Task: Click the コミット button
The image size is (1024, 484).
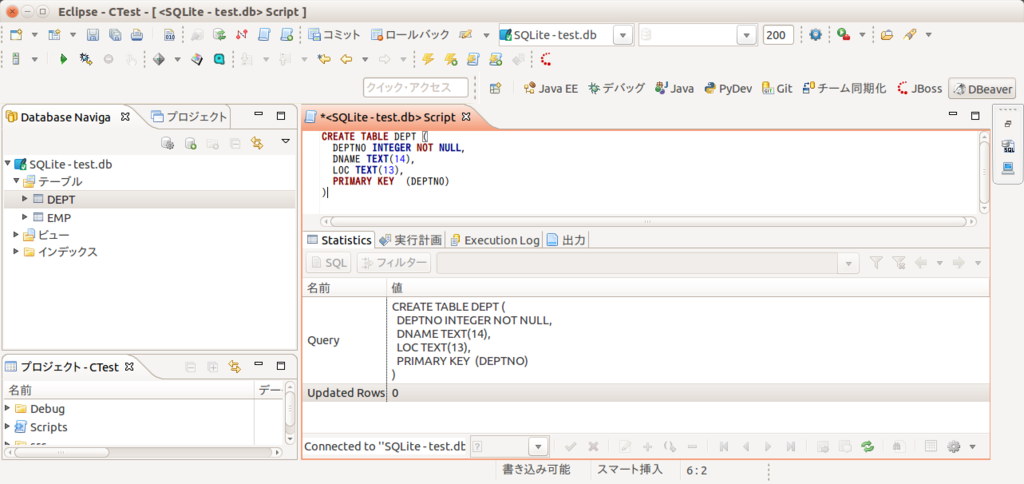Action: 334,35
